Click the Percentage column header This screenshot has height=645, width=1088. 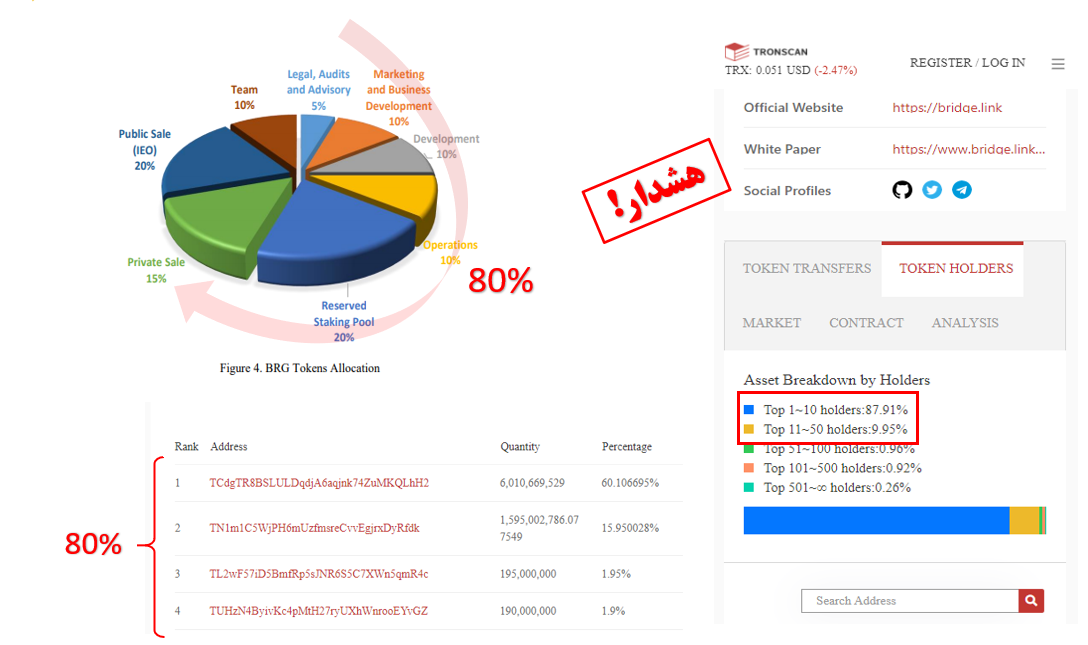pos(627,447)
